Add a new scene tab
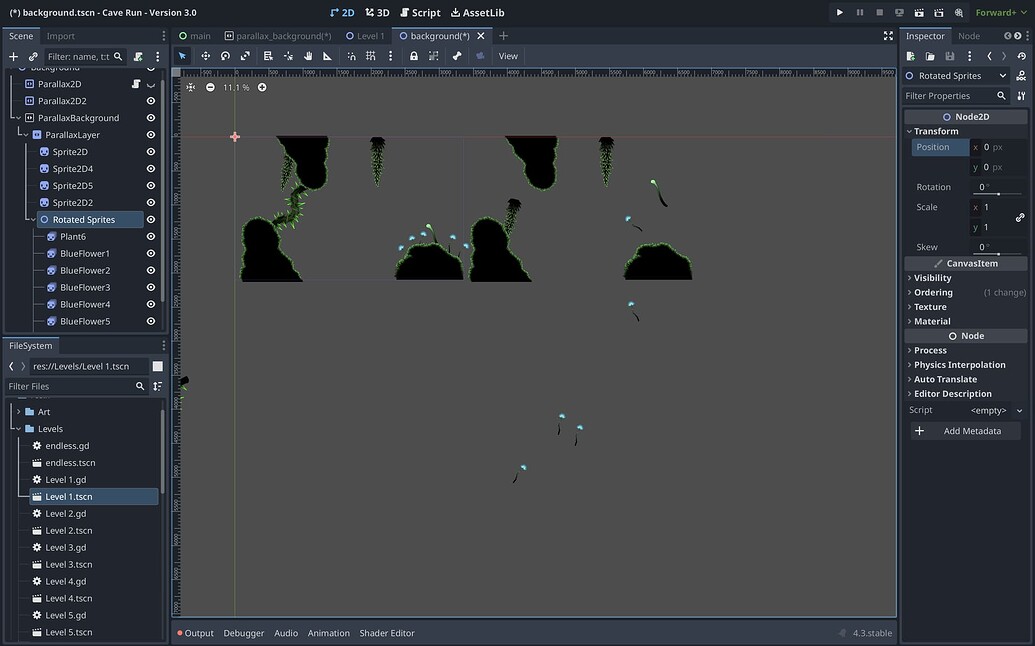Screen dimensions: 1035x646 (x=503, y=36)
